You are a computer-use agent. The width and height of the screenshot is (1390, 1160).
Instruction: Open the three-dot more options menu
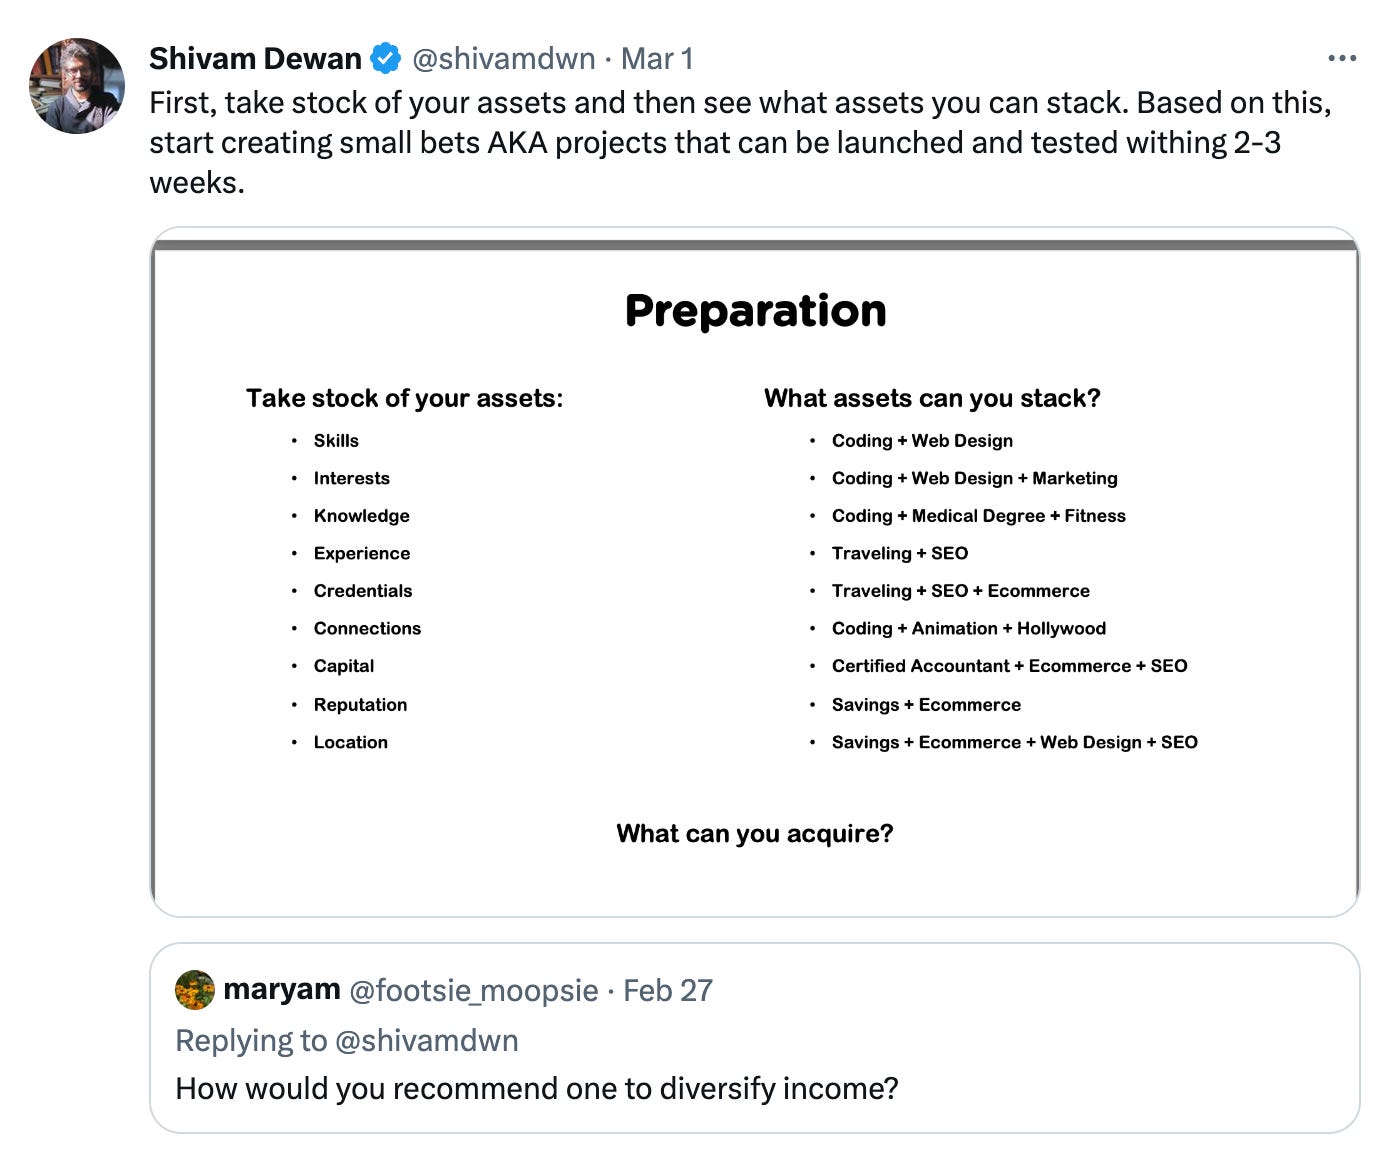tap(1342, 59)
